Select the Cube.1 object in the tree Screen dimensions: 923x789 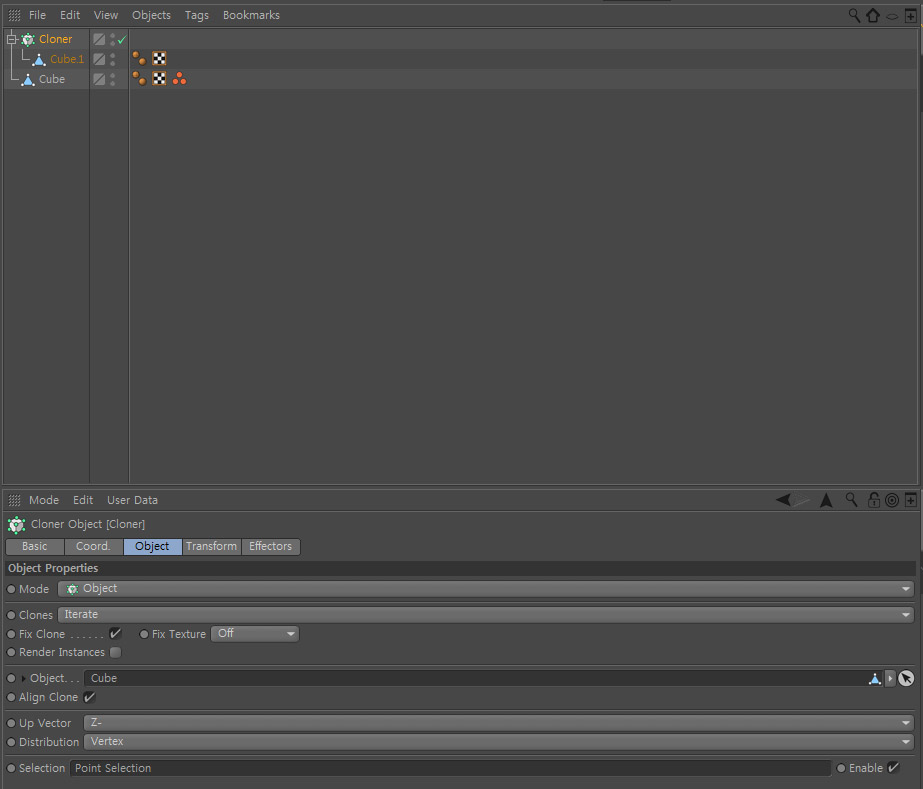(x=67, y=59)
